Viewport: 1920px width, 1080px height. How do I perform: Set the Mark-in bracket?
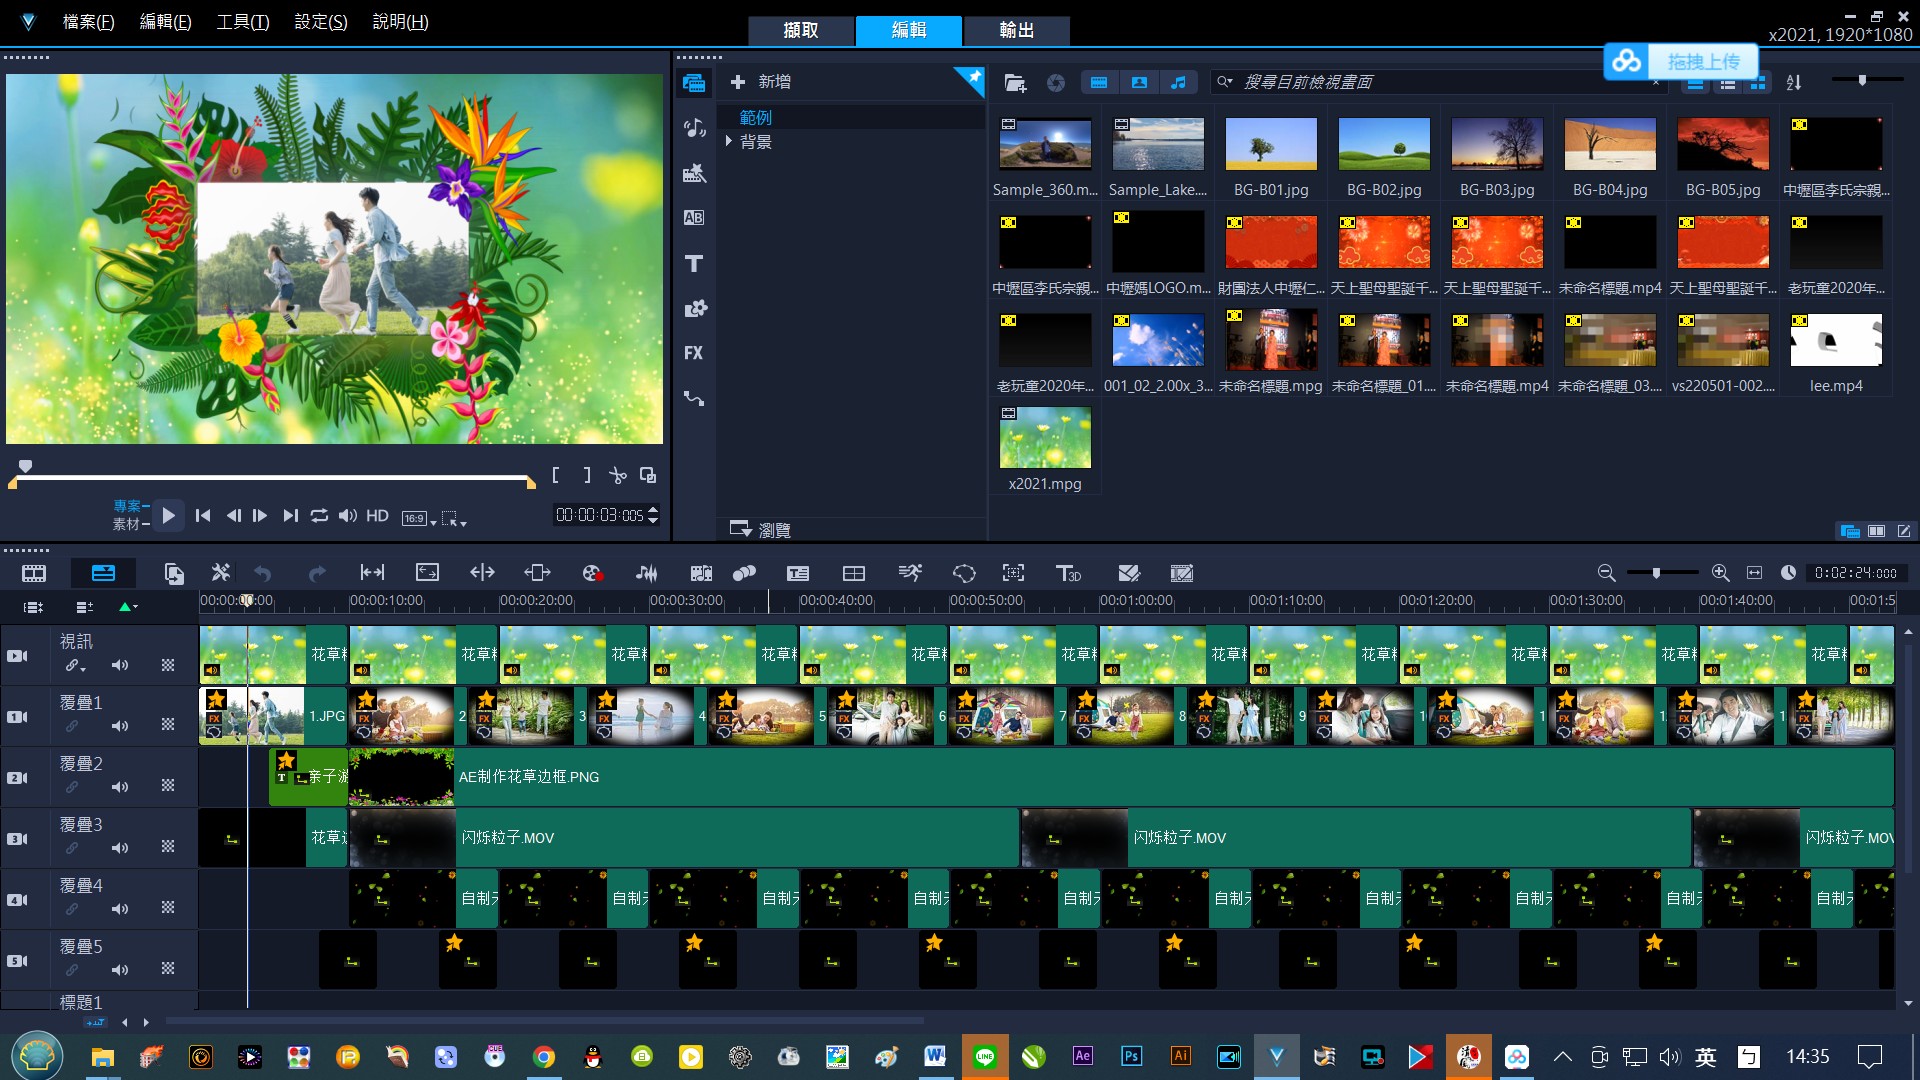tap(556, 475)
